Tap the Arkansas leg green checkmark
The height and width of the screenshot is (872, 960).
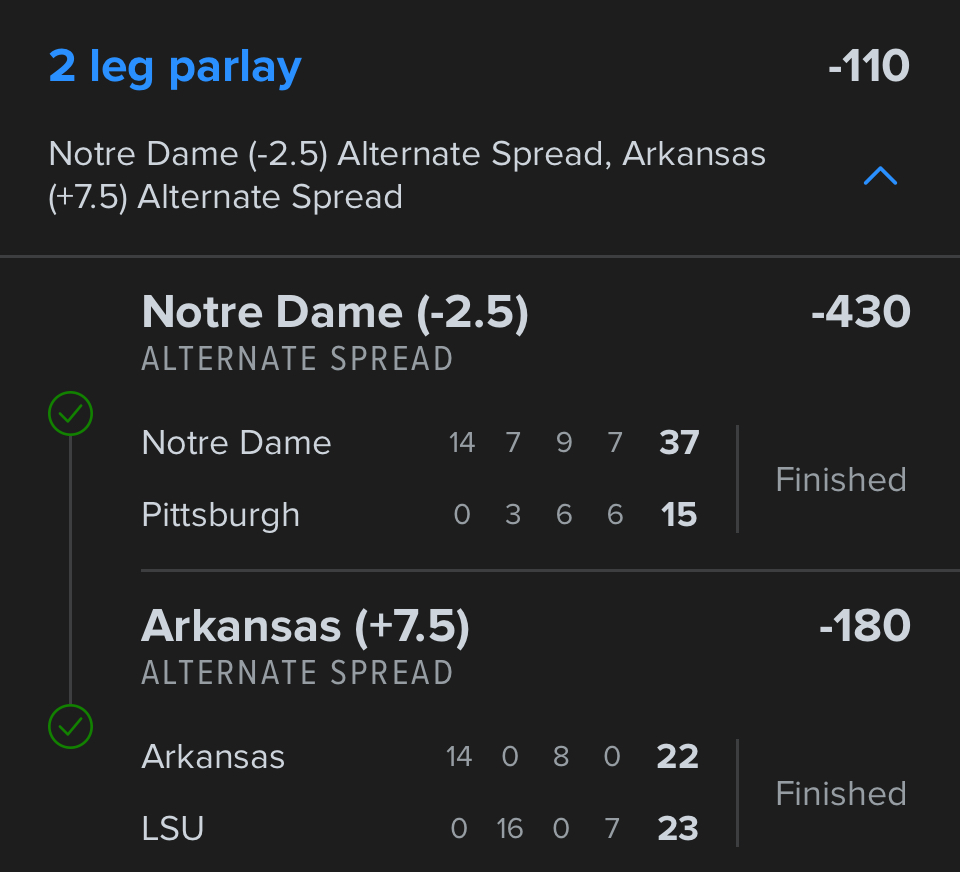(x=70, y=727)
